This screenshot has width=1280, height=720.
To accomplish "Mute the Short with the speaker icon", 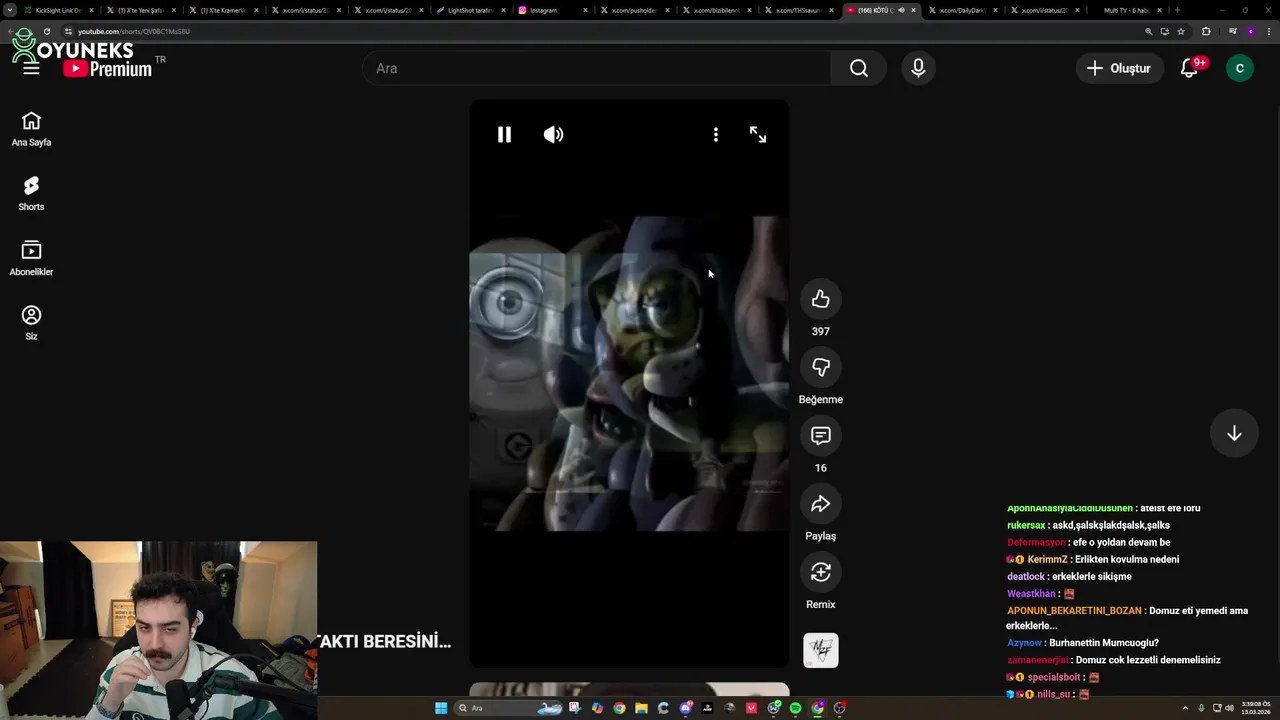I will 553,134.
